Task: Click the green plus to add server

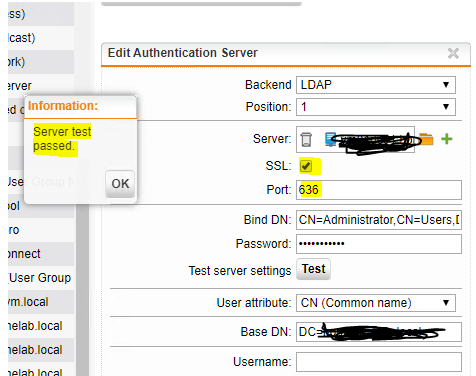Action: [447, 139]
